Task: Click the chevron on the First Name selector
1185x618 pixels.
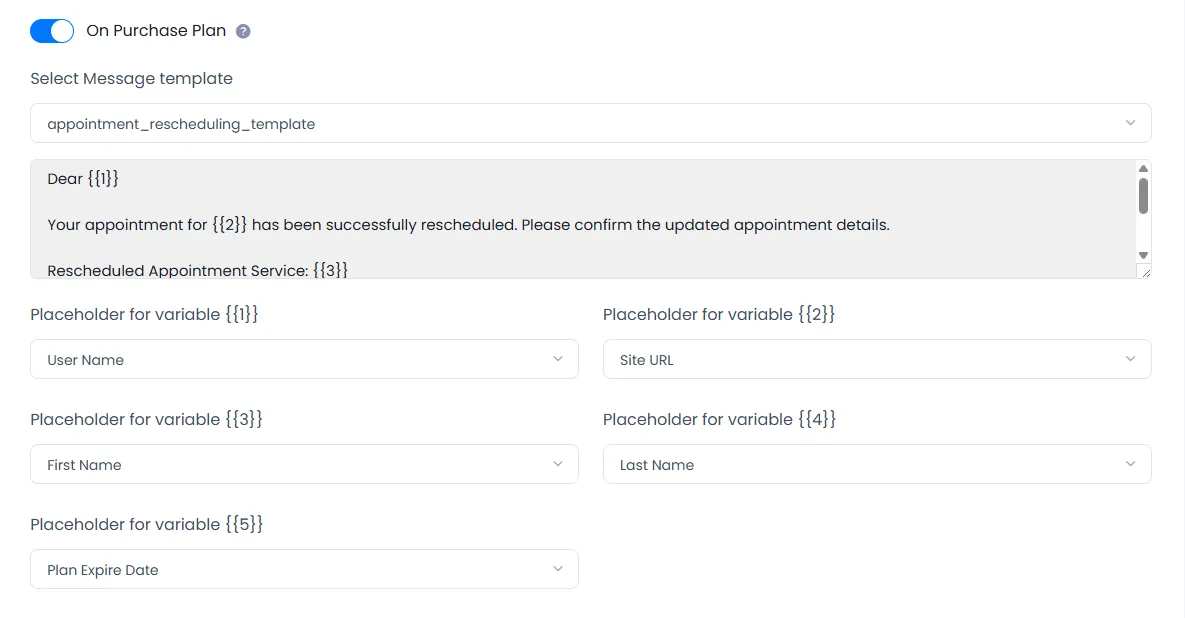Action: click(x=558, y=464)
